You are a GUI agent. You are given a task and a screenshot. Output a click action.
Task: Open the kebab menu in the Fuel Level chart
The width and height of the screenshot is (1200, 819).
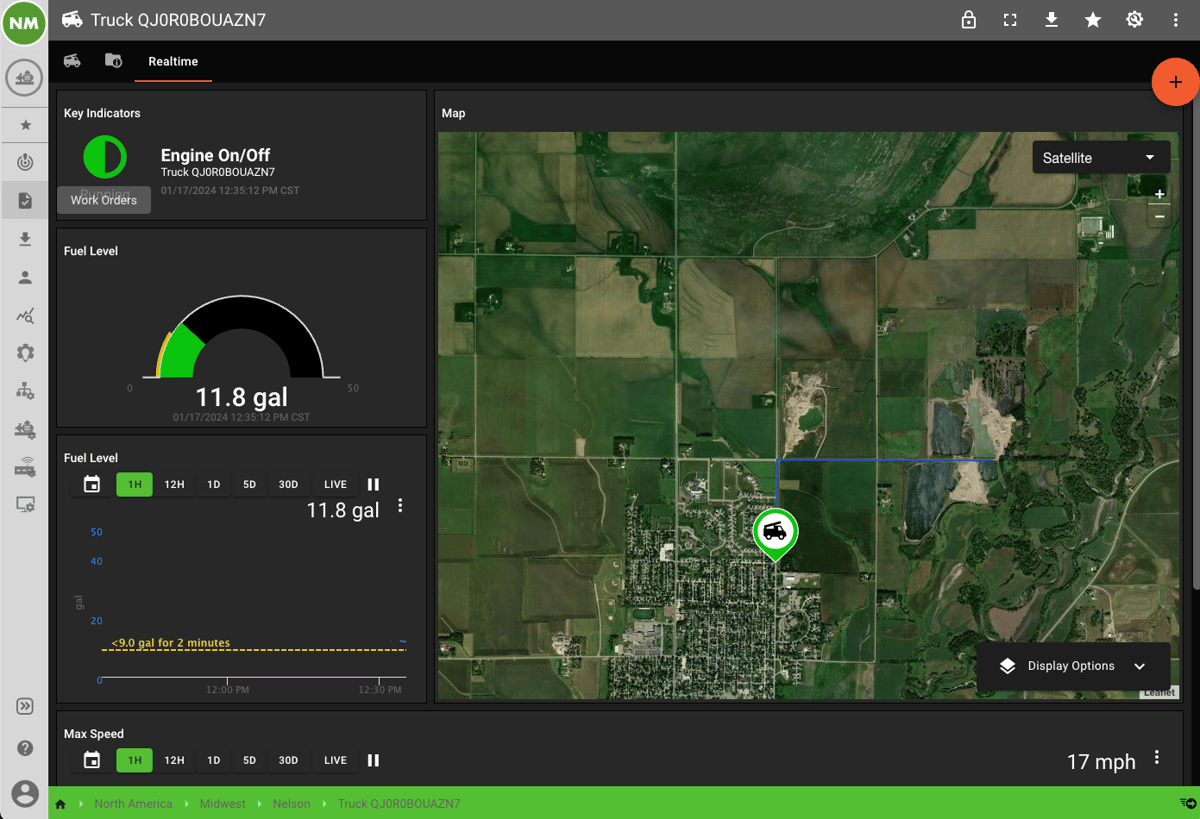point(400,506)
